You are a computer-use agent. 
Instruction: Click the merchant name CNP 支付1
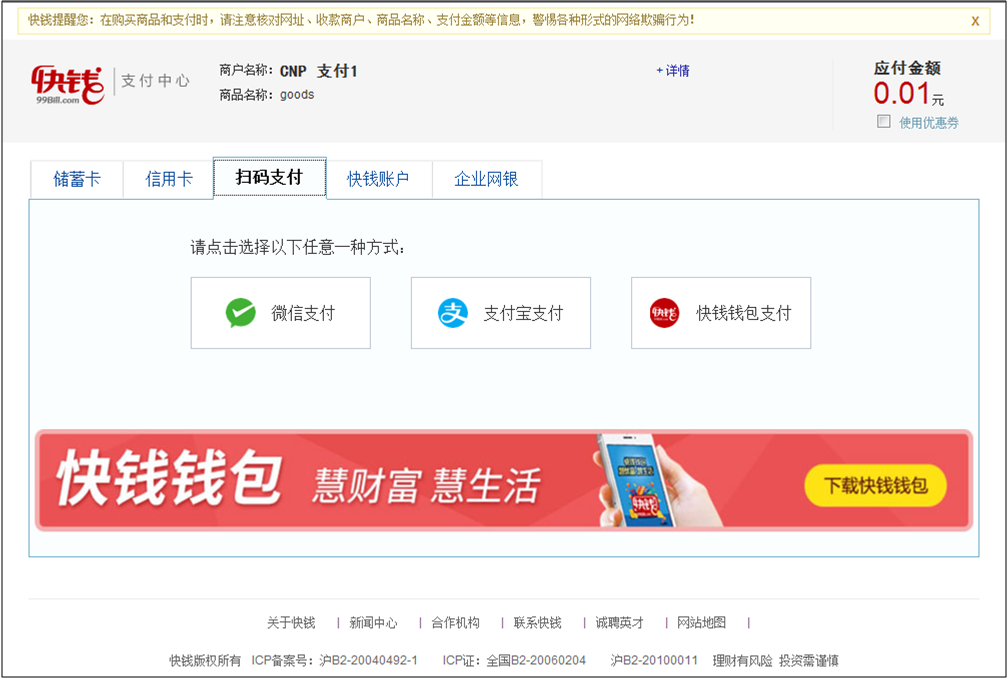click(x=319, y=71)
